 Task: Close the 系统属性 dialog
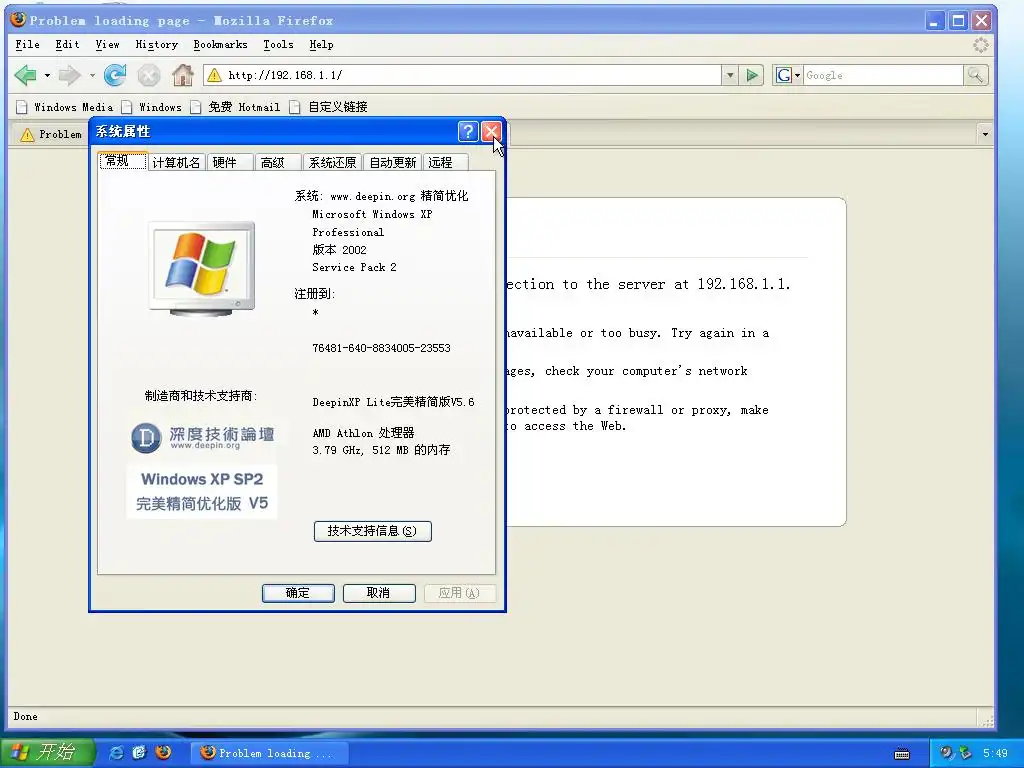pyautogui.click(x=491, y=131)
